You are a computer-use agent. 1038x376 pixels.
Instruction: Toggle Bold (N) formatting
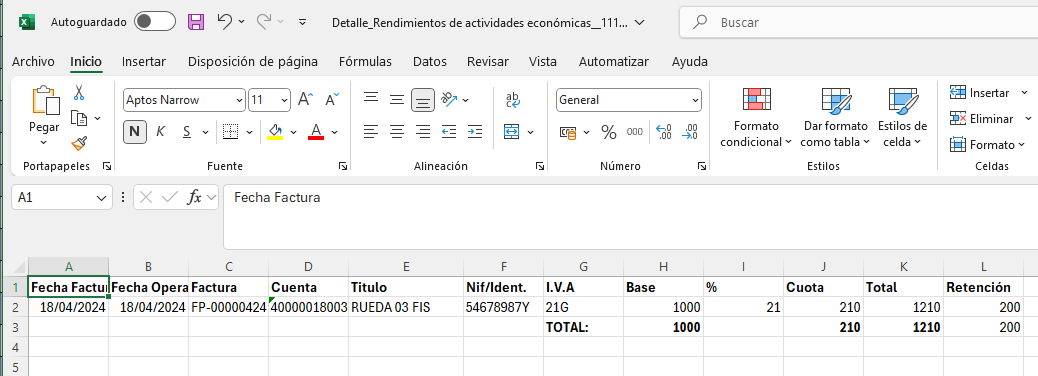tap(134, 132)
